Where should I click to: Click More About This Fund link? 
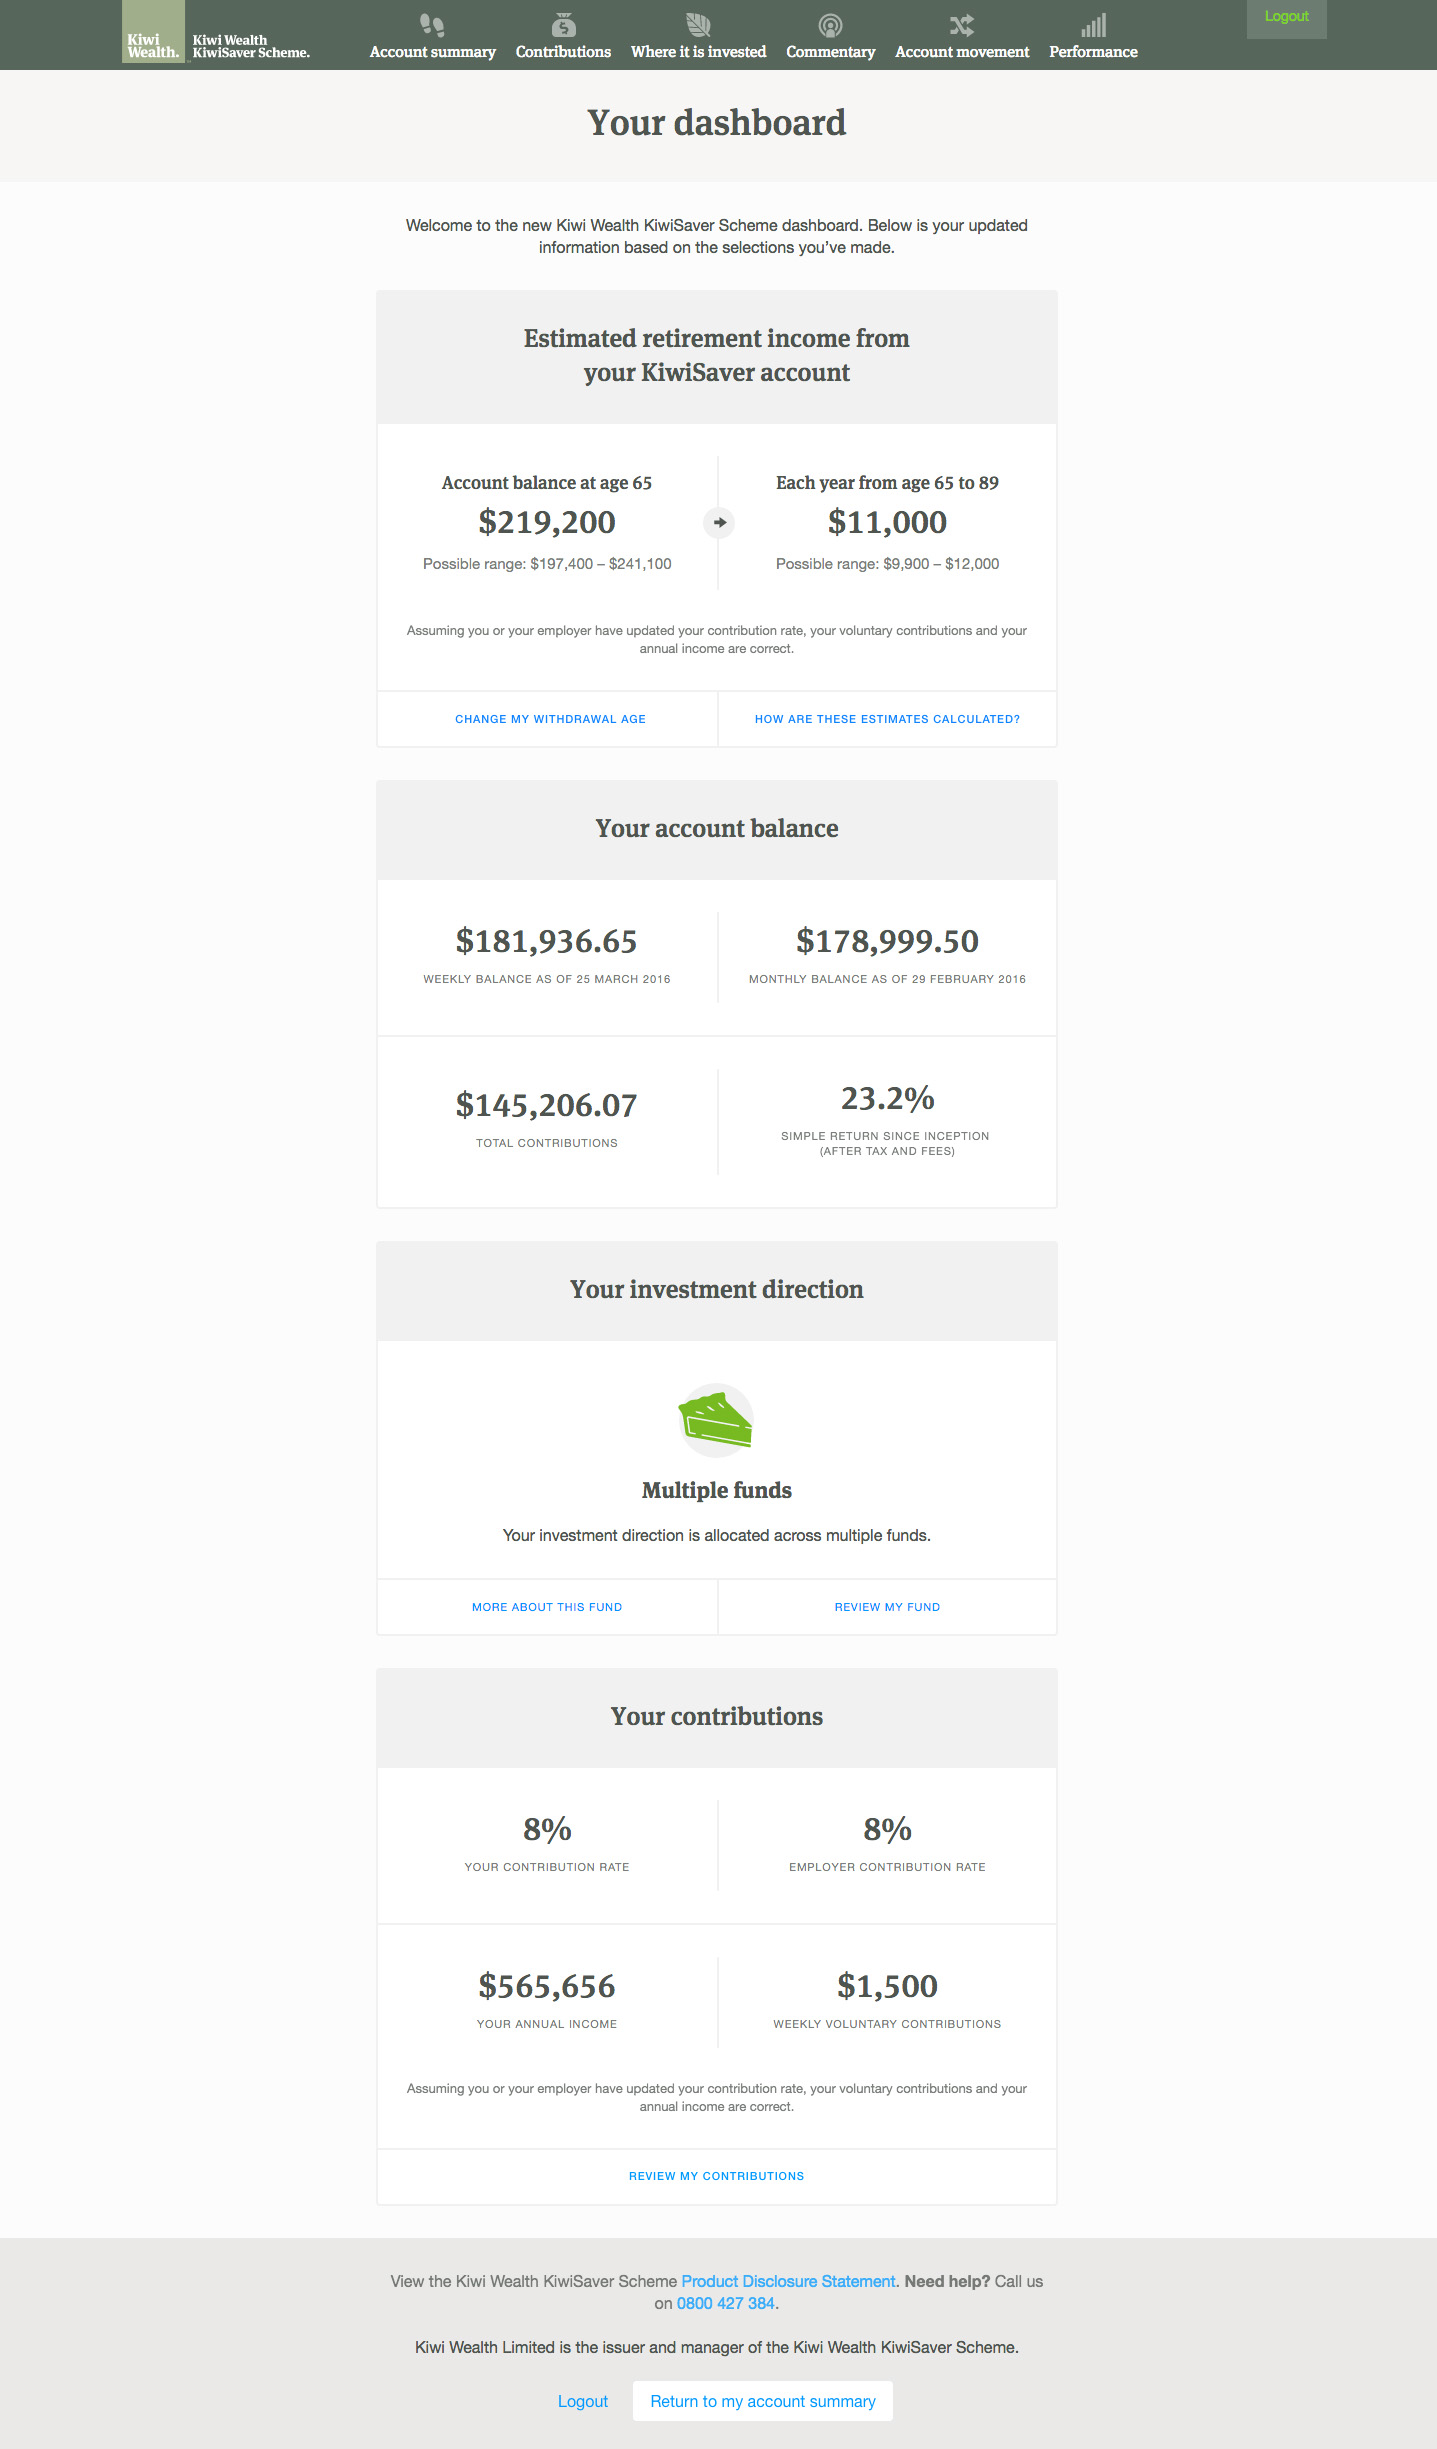click(x=547, y=1607)
